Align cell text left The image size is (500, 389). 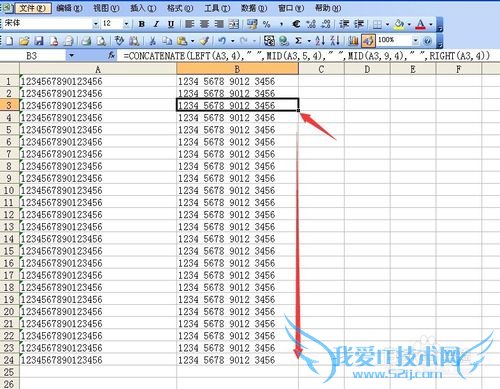(x=190, y=24)
